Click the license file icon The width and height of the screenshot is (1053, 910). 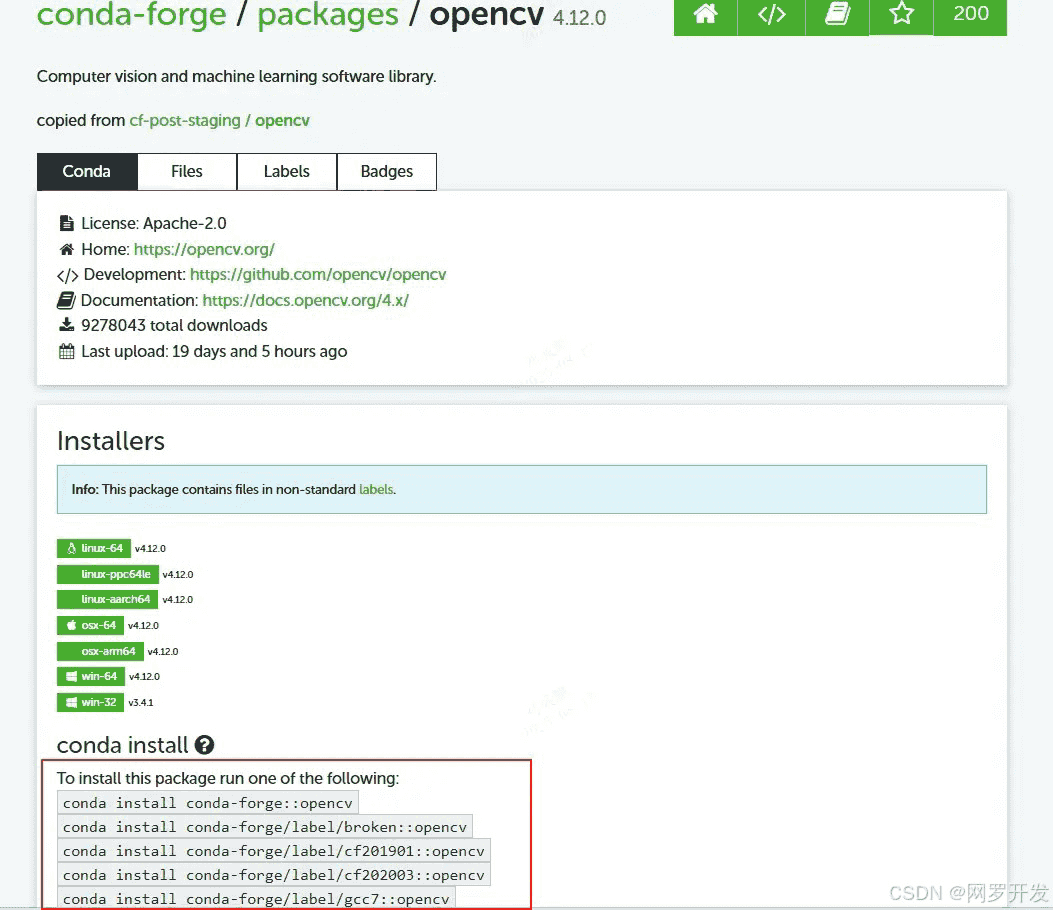tap(66, 223)
